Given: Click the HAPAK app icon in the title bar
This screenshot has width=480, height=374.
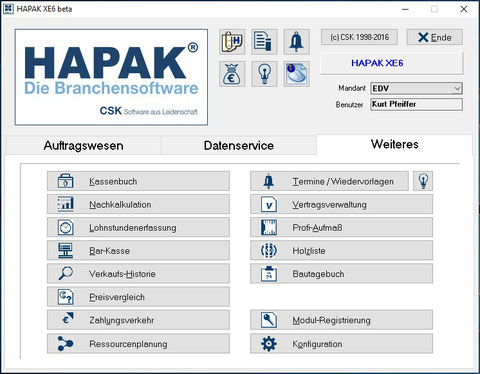Looking at the screenshot, I should pos(8,9).
